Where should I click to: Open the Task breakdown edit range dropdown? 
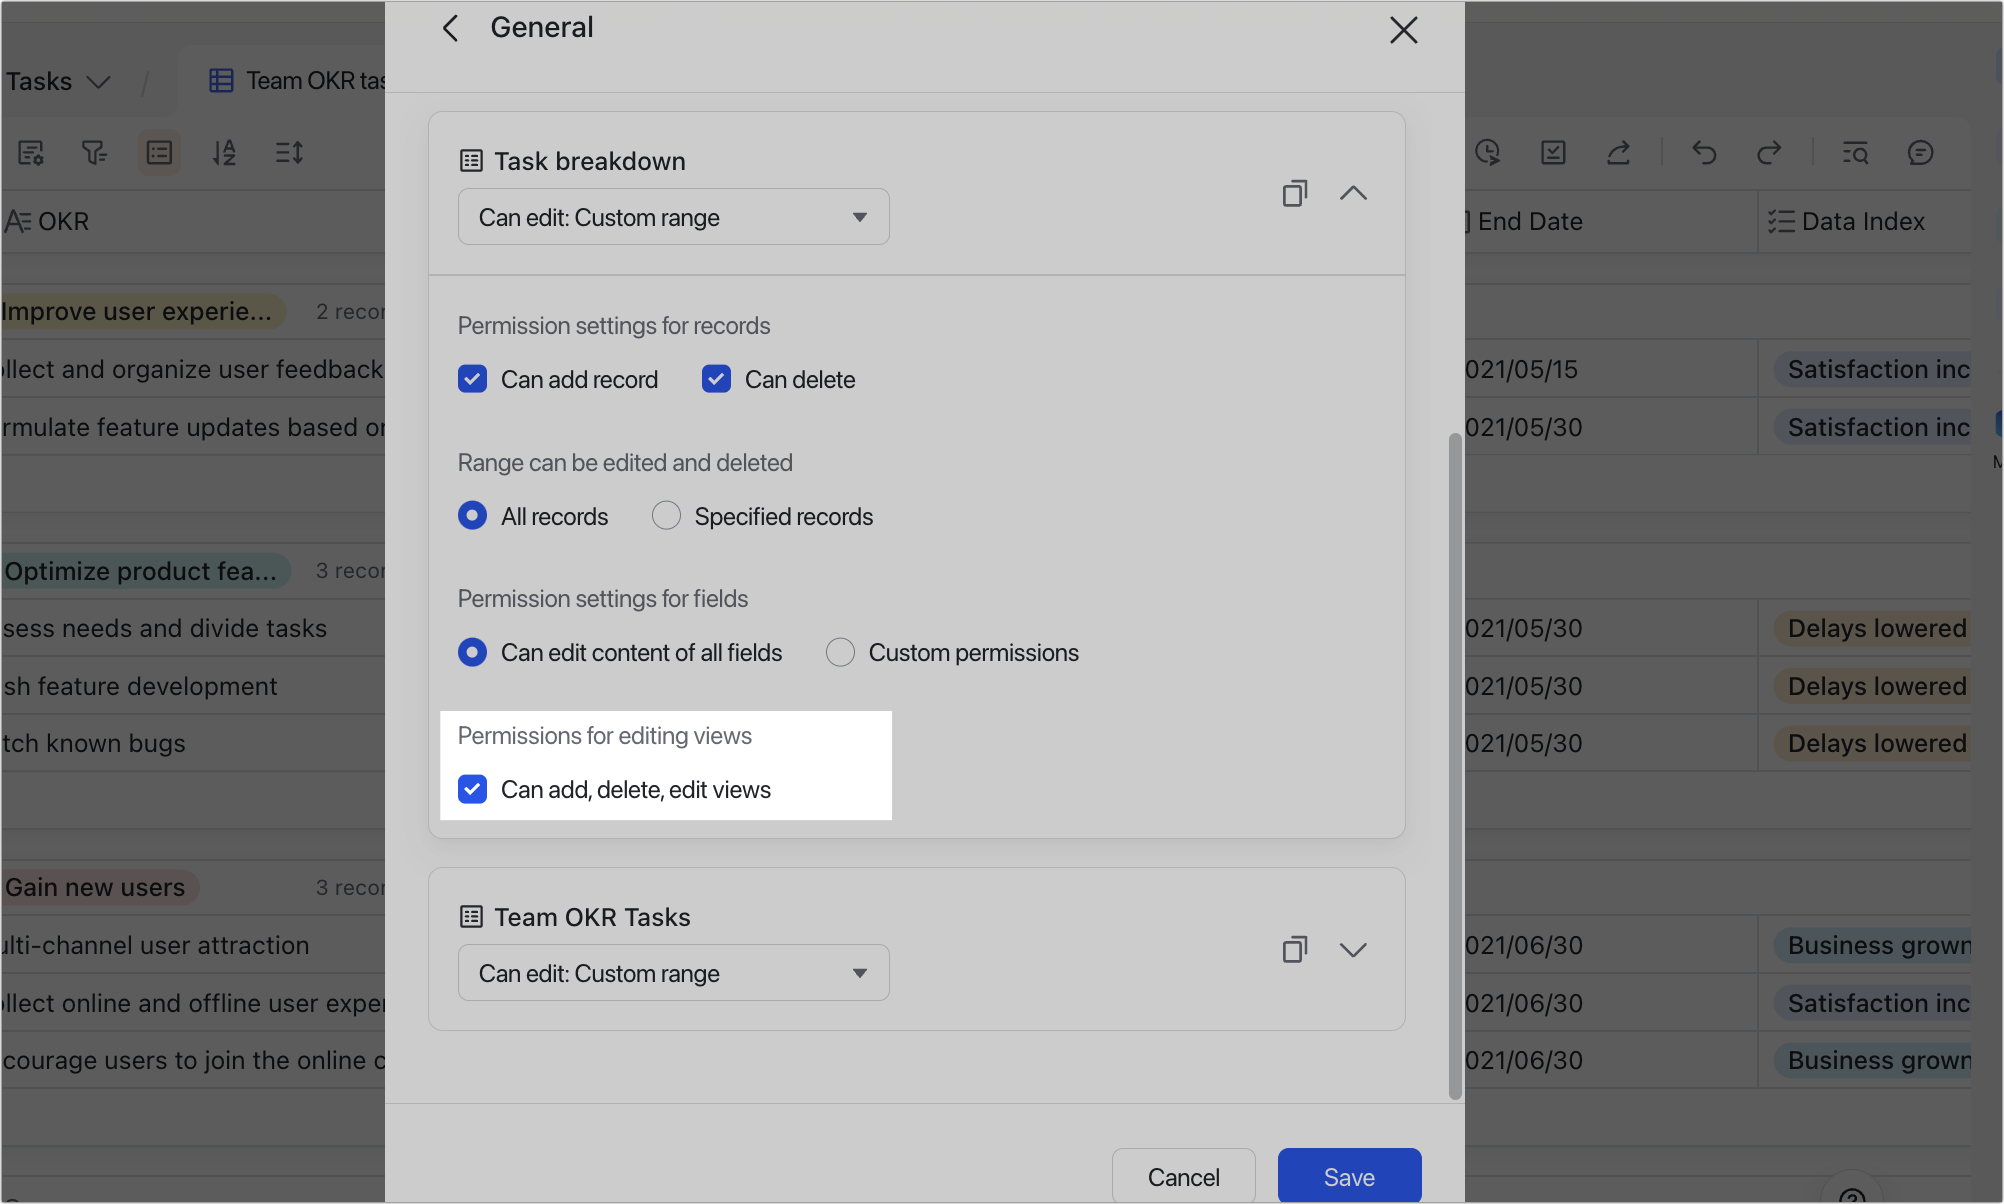[x=673, y=216]
